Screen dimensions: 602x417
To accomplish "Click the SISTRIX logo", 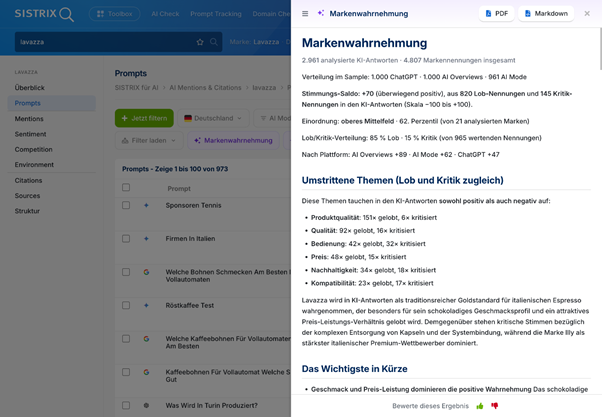I will tap(44, 14).
